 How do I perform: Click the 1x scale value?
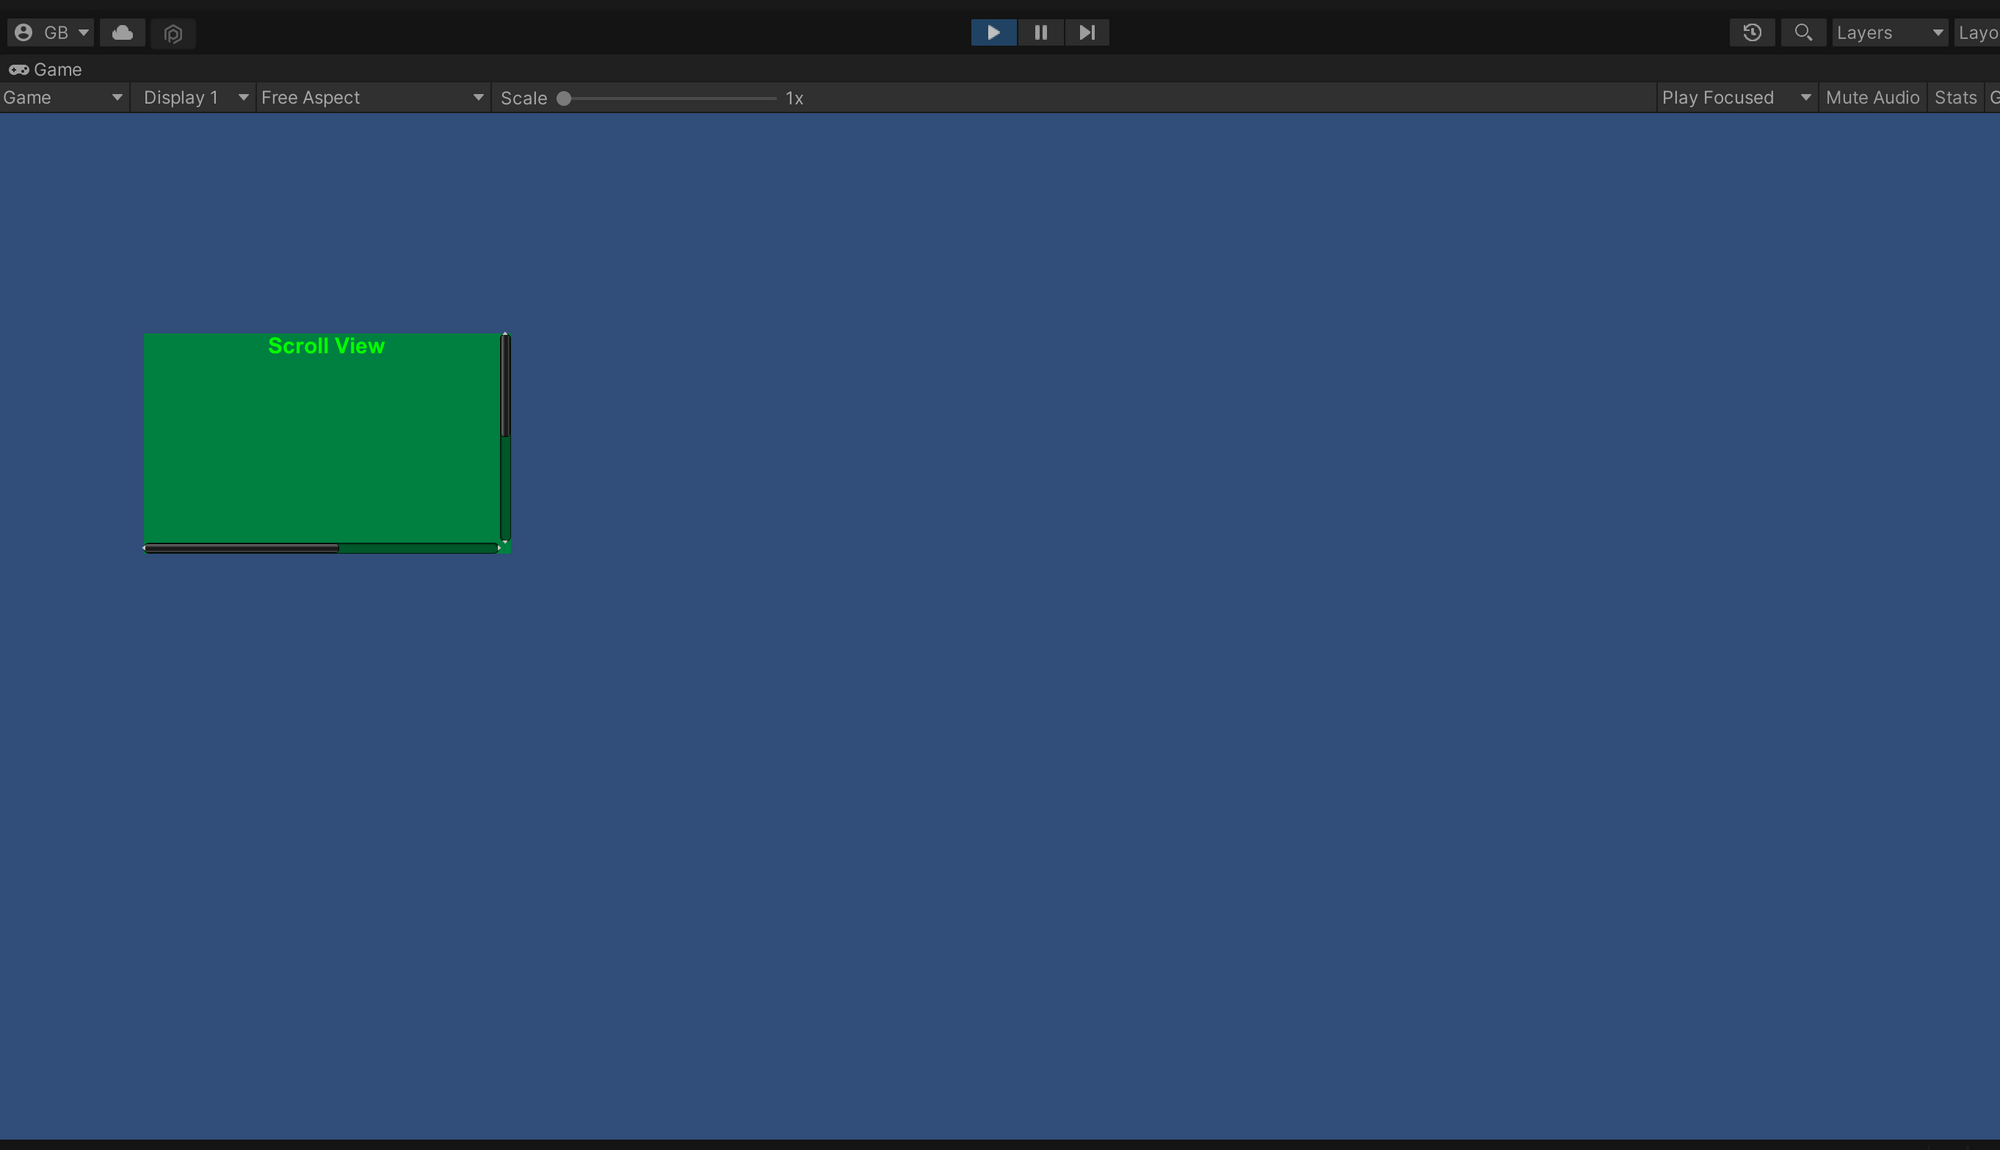click(x=794, y=98)
